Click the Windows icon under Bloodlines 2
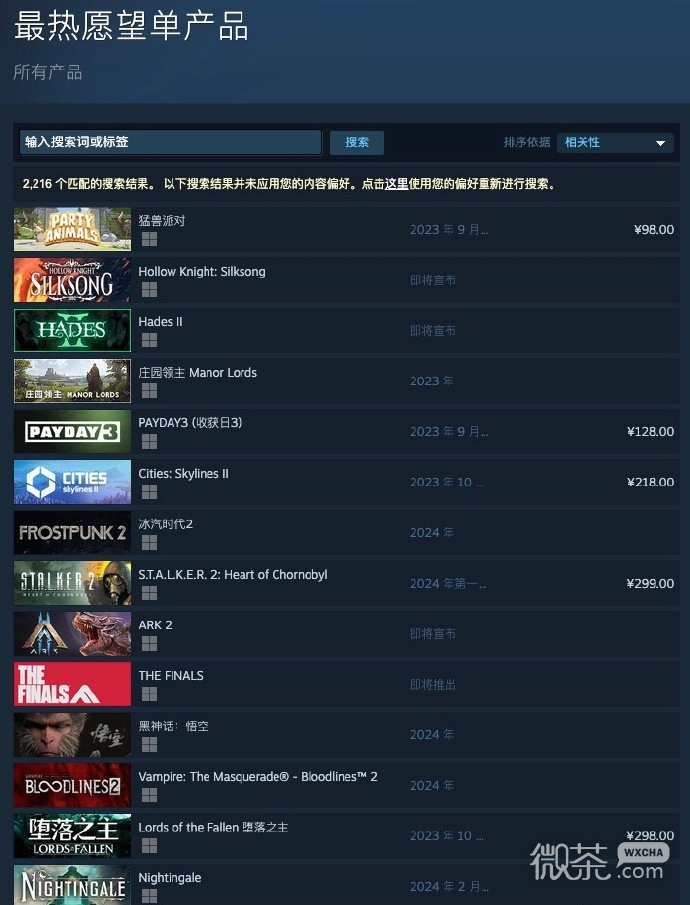 [150, 795]
